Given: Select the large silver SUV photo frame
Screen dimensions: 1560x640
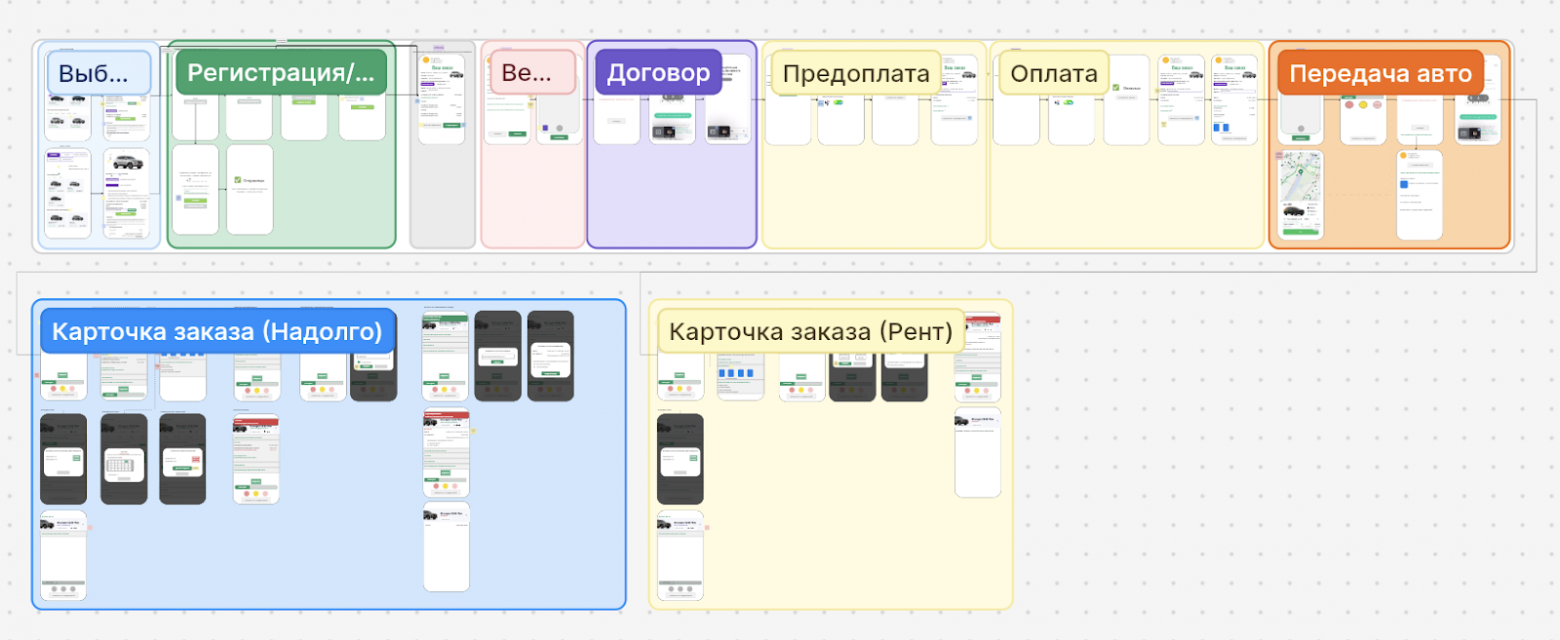Looking at the screenshot, I should (x=126, y=194).
